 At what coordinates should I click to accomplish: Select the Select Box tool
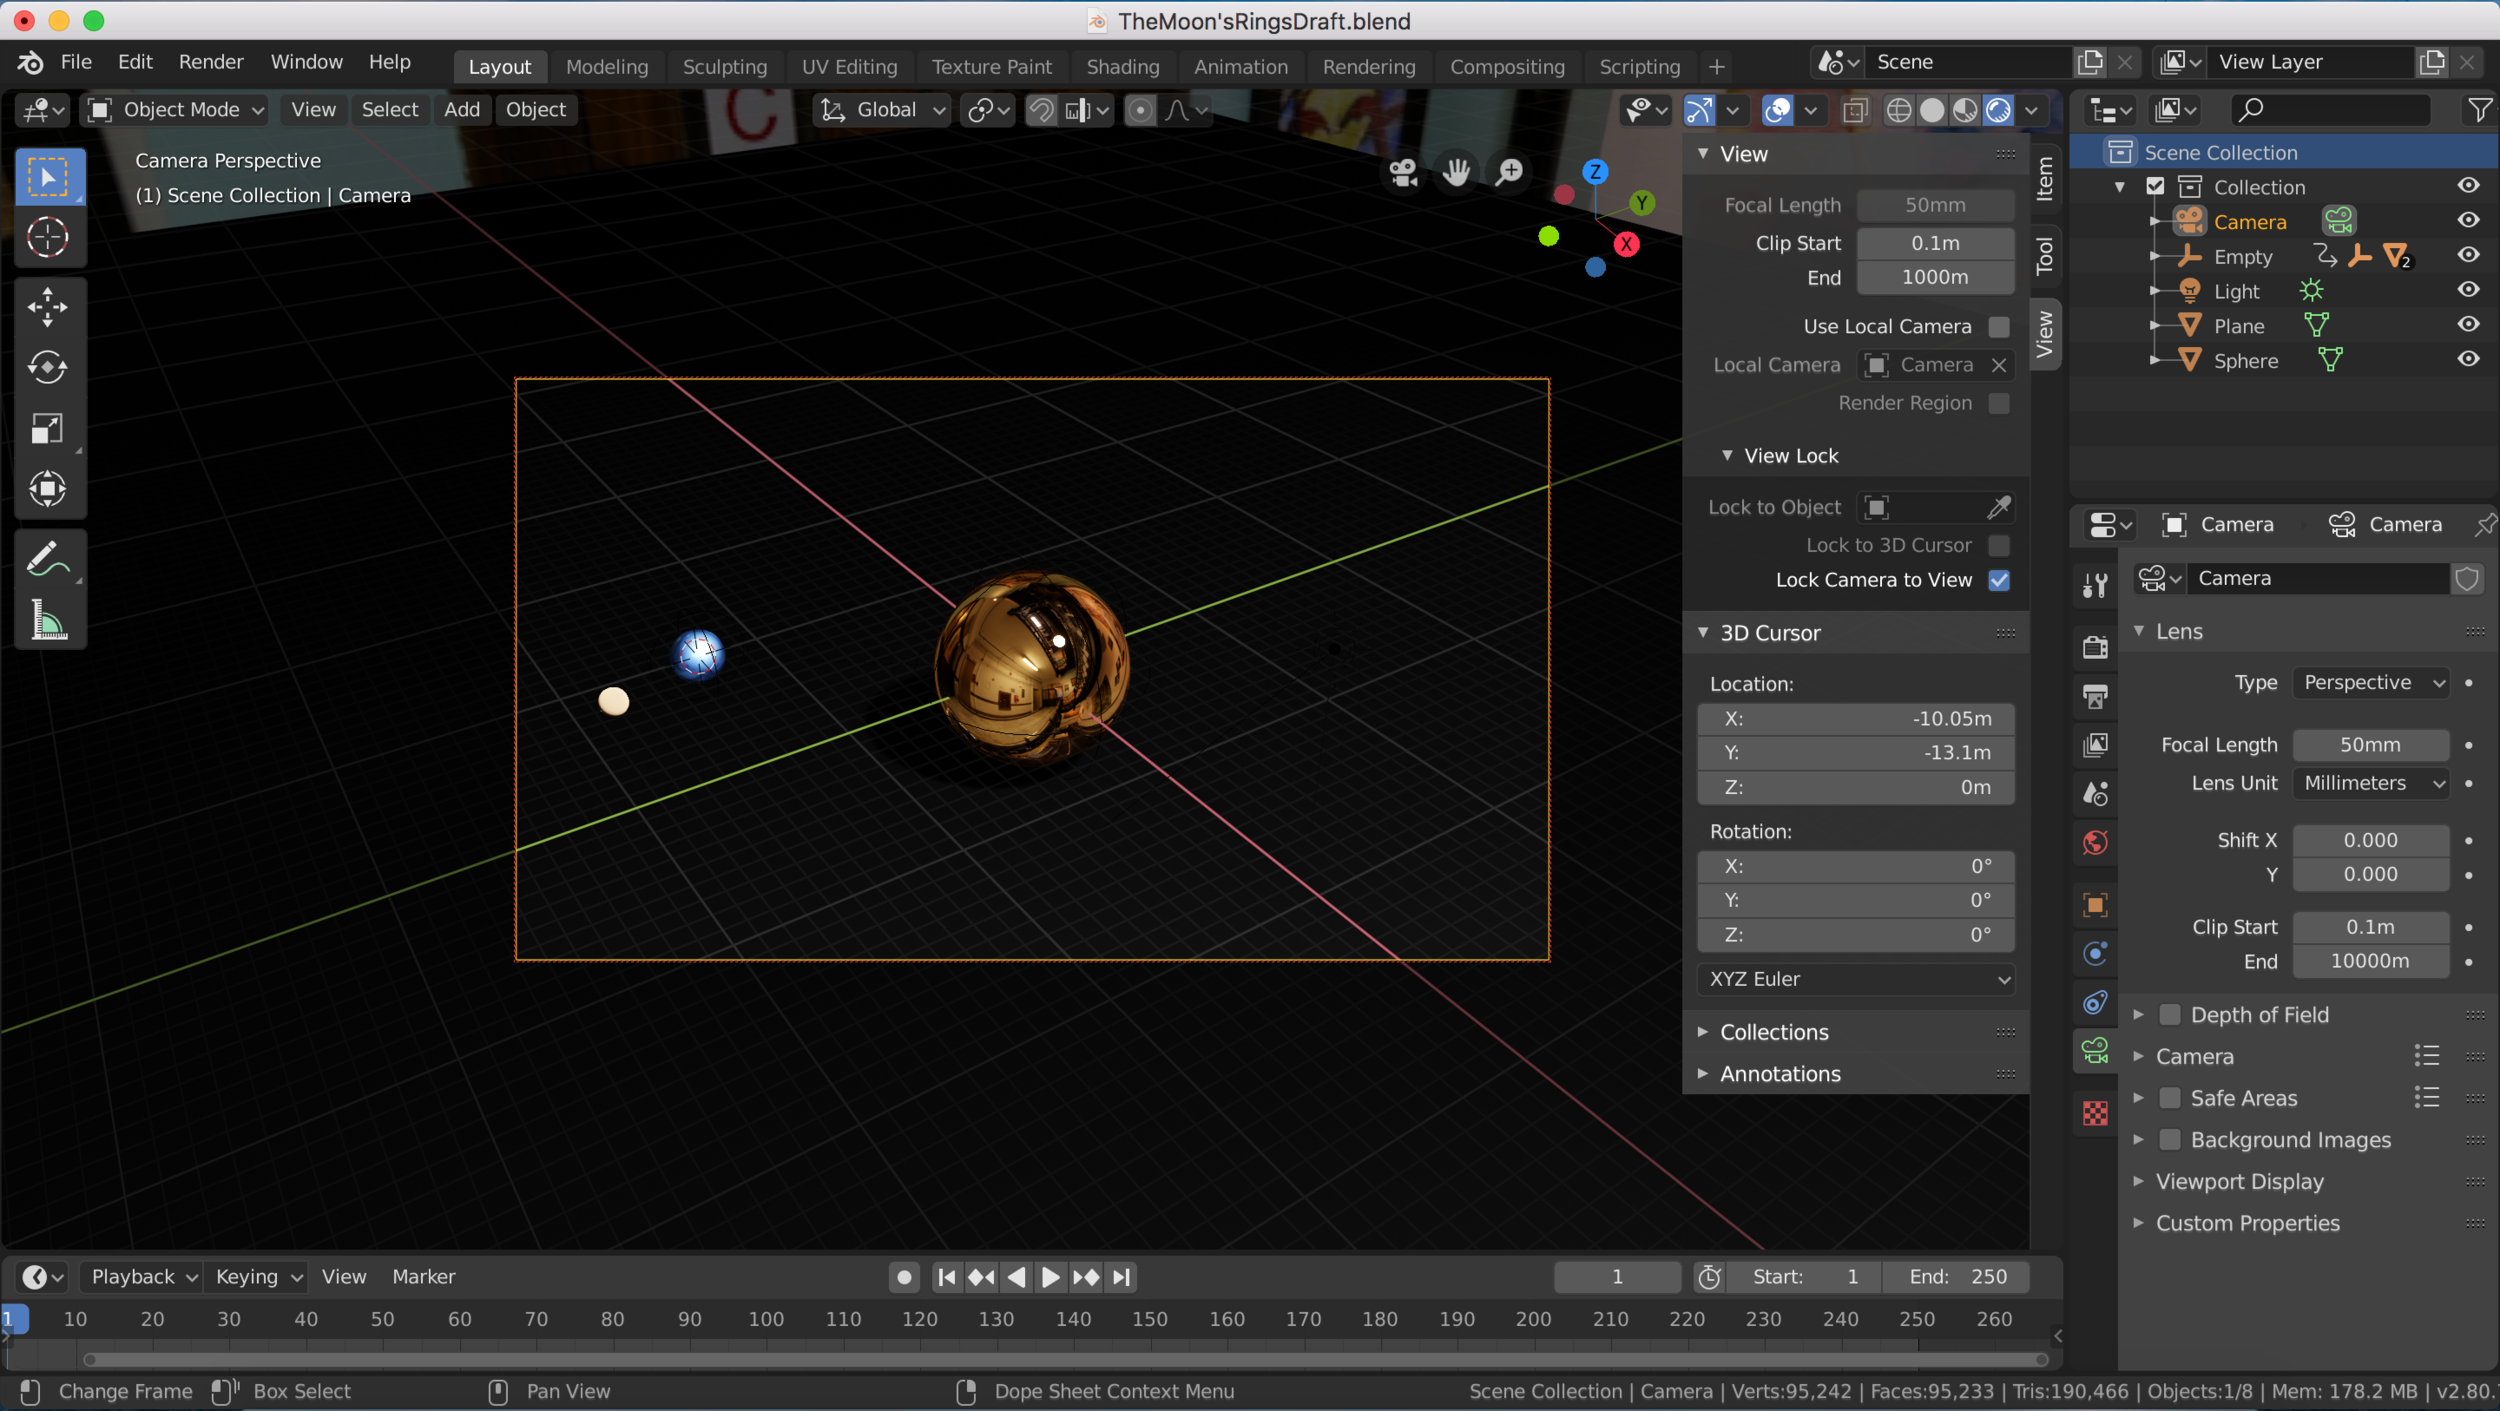(x=48, y=177)
